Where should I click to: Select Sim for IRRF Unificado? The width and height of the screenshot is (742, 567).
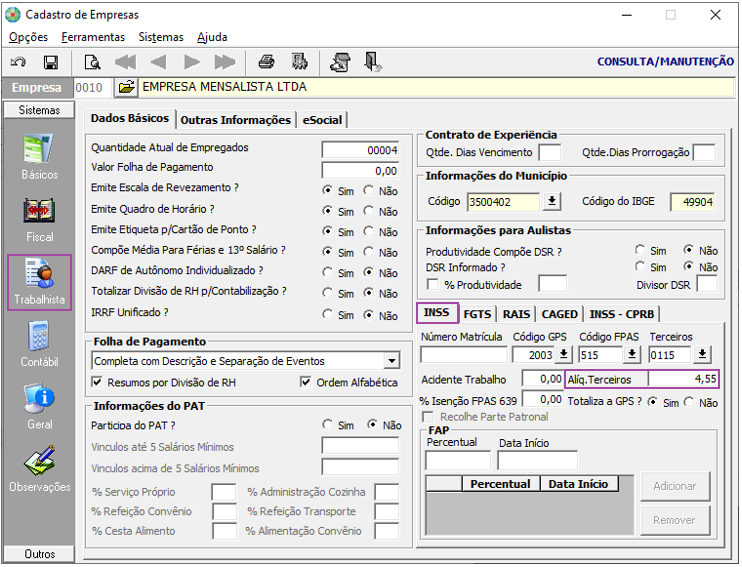327,314
